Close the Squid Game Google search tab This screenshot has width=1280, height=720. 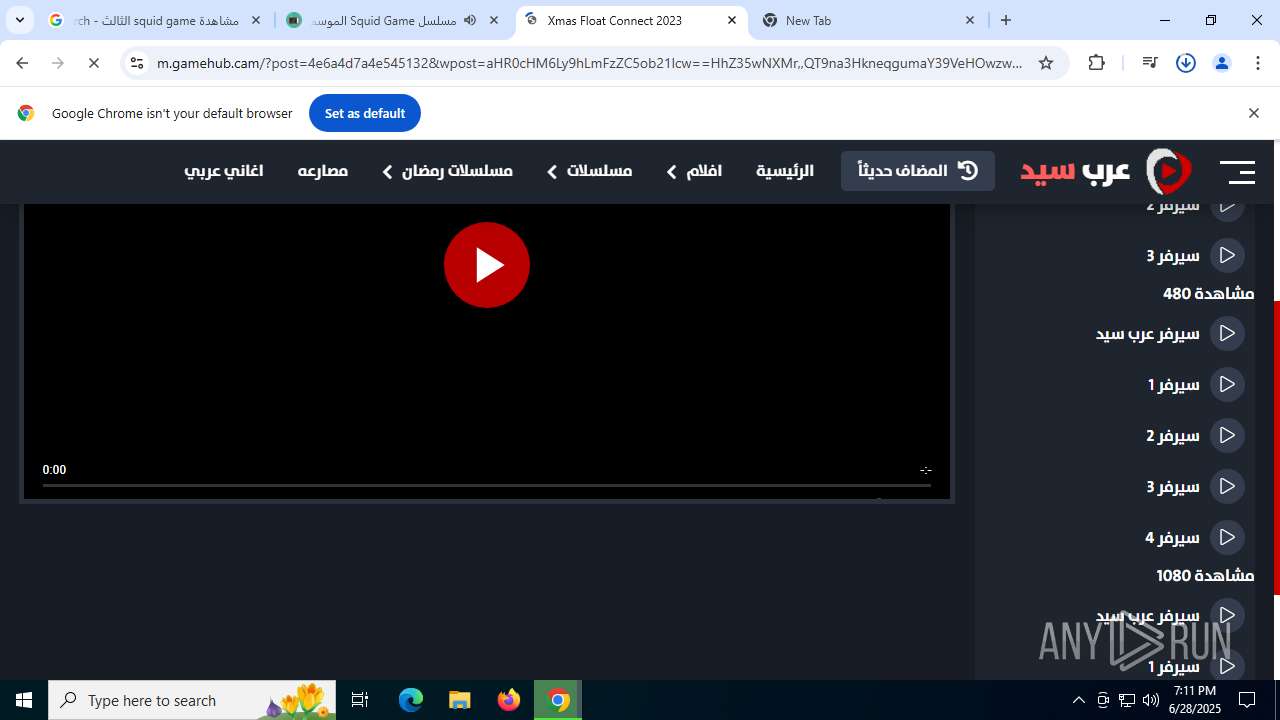[x=256, y=20]
